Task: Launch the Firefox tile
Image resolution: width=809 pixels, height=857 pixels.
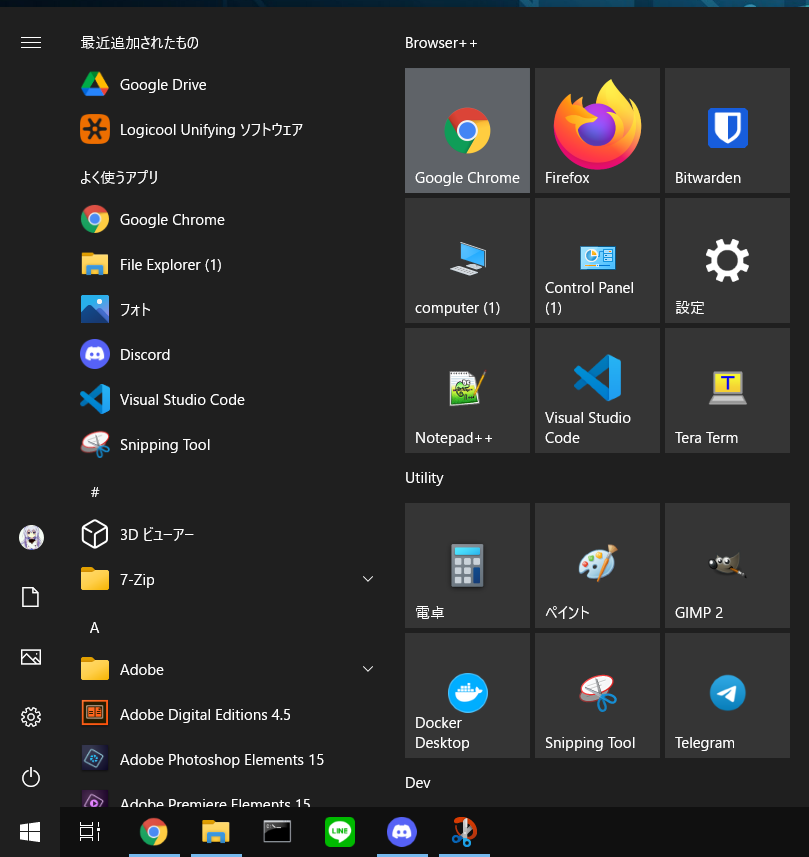Action: pos(597,130)
